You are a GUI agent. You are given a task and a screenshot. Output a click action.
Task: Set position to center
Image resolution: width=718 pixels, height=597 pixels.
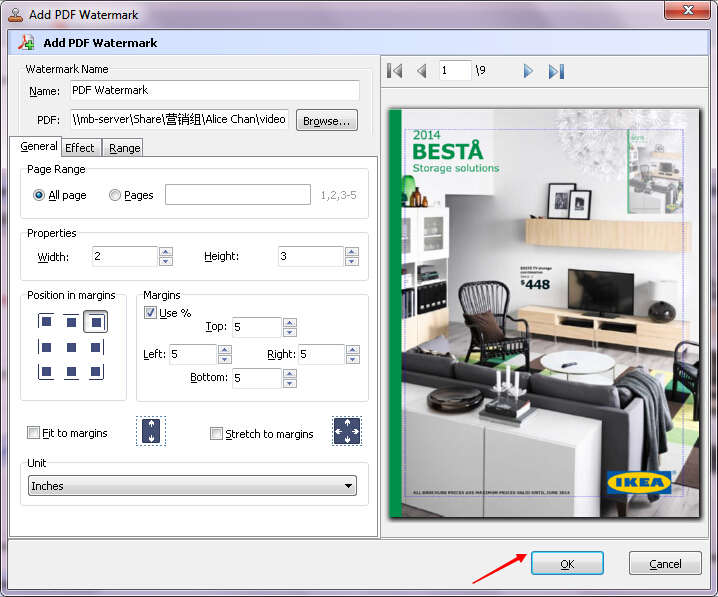(71, 347)
